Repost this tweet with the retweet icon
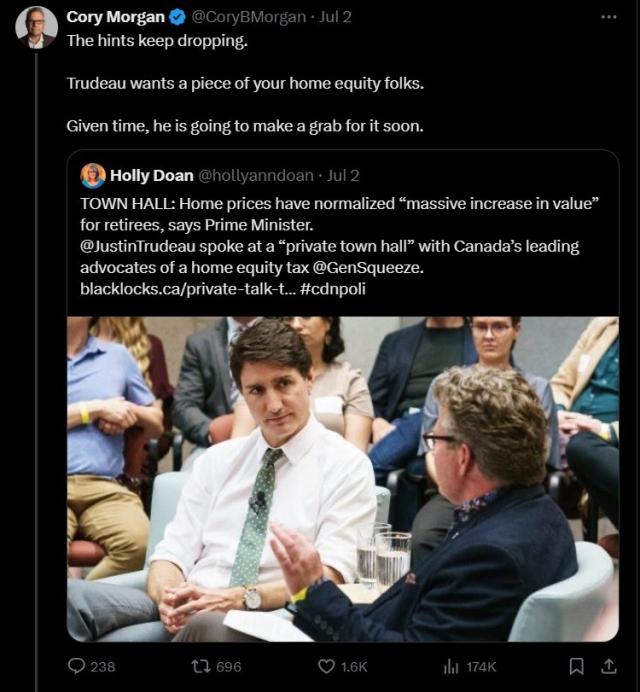This screenshot has width=640, height=692. pyautogui.click(x=200, y=666)
